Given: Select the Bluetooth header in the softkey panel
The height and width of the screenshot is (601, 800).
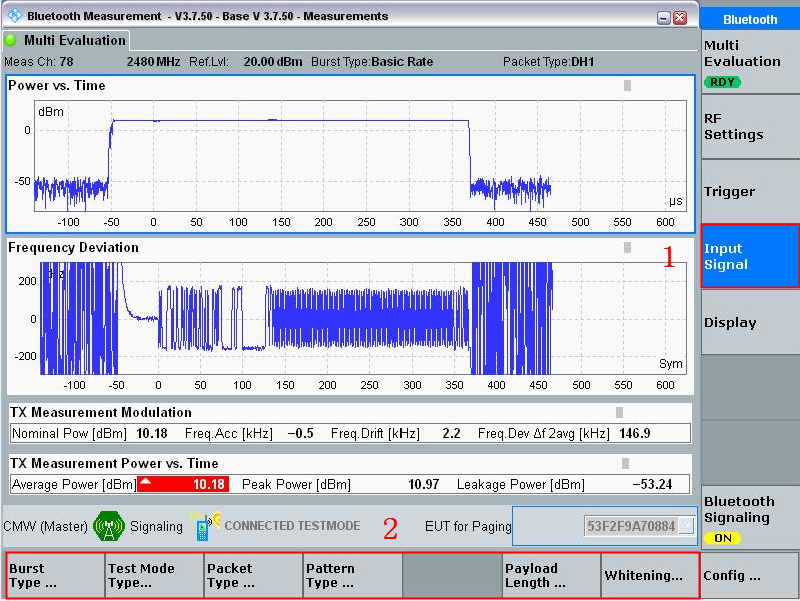Looking at the screenshot, I should point(750,19).
